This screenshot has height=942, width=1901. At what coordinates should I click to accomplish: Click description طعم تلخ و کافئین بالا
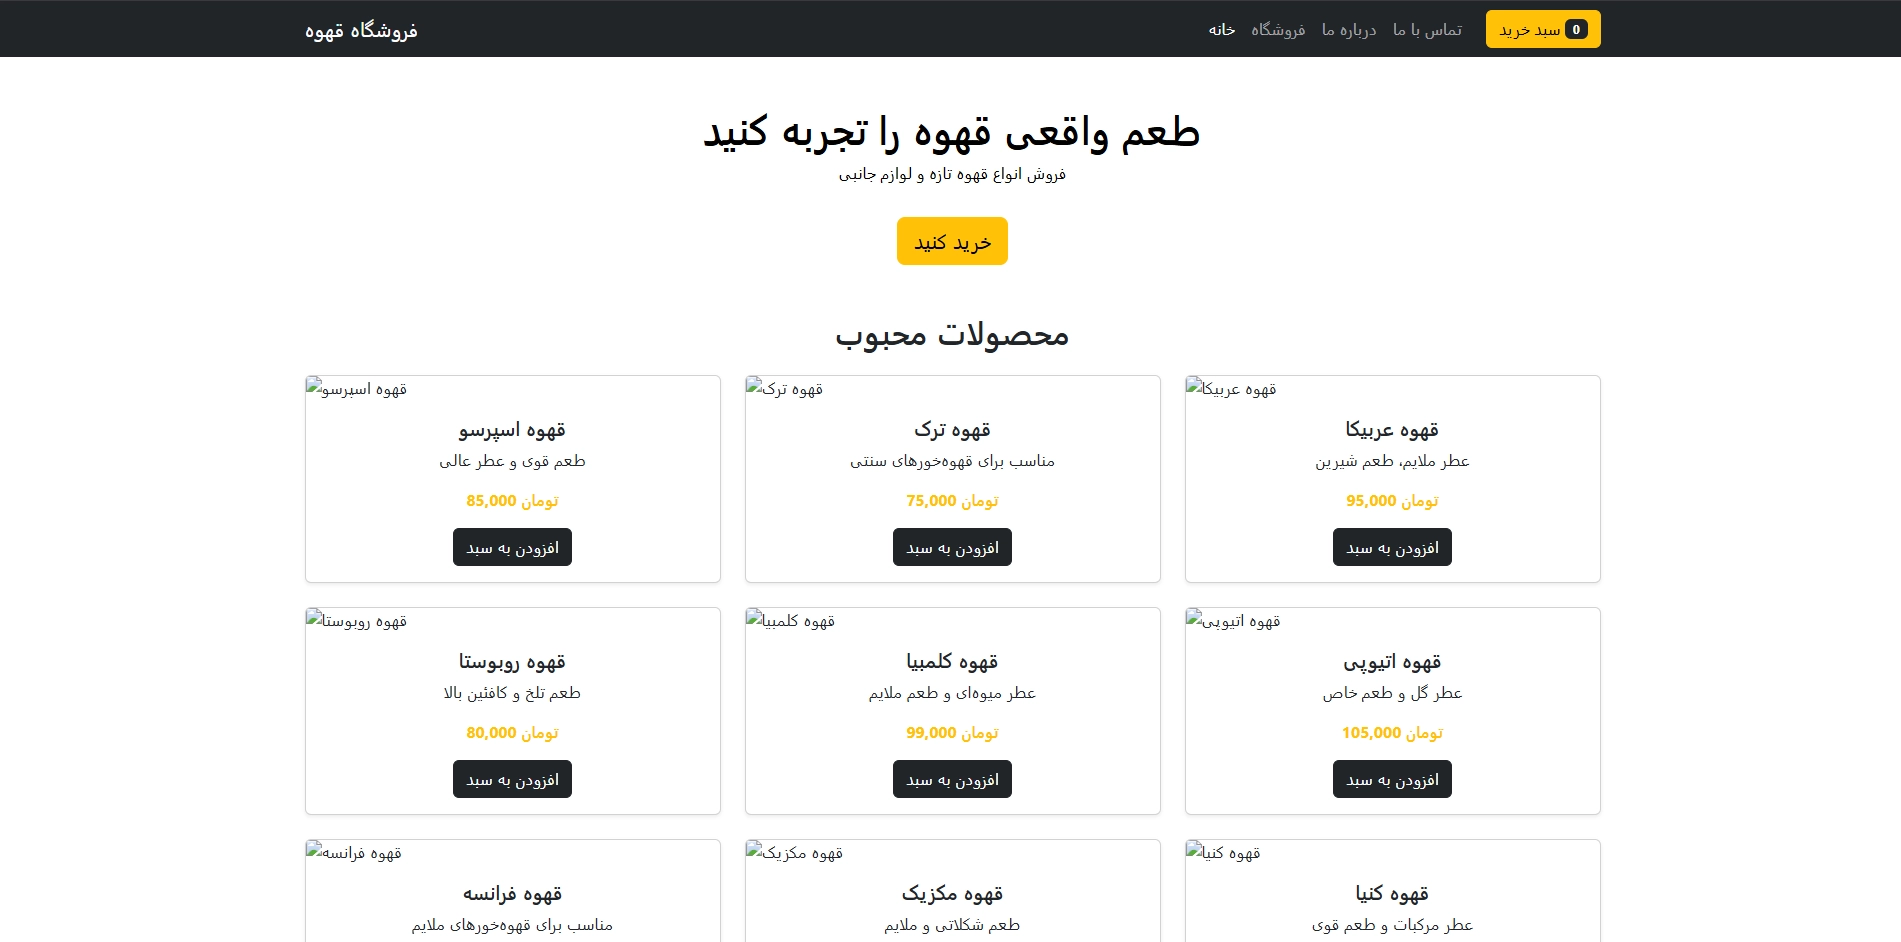point(512,692)
